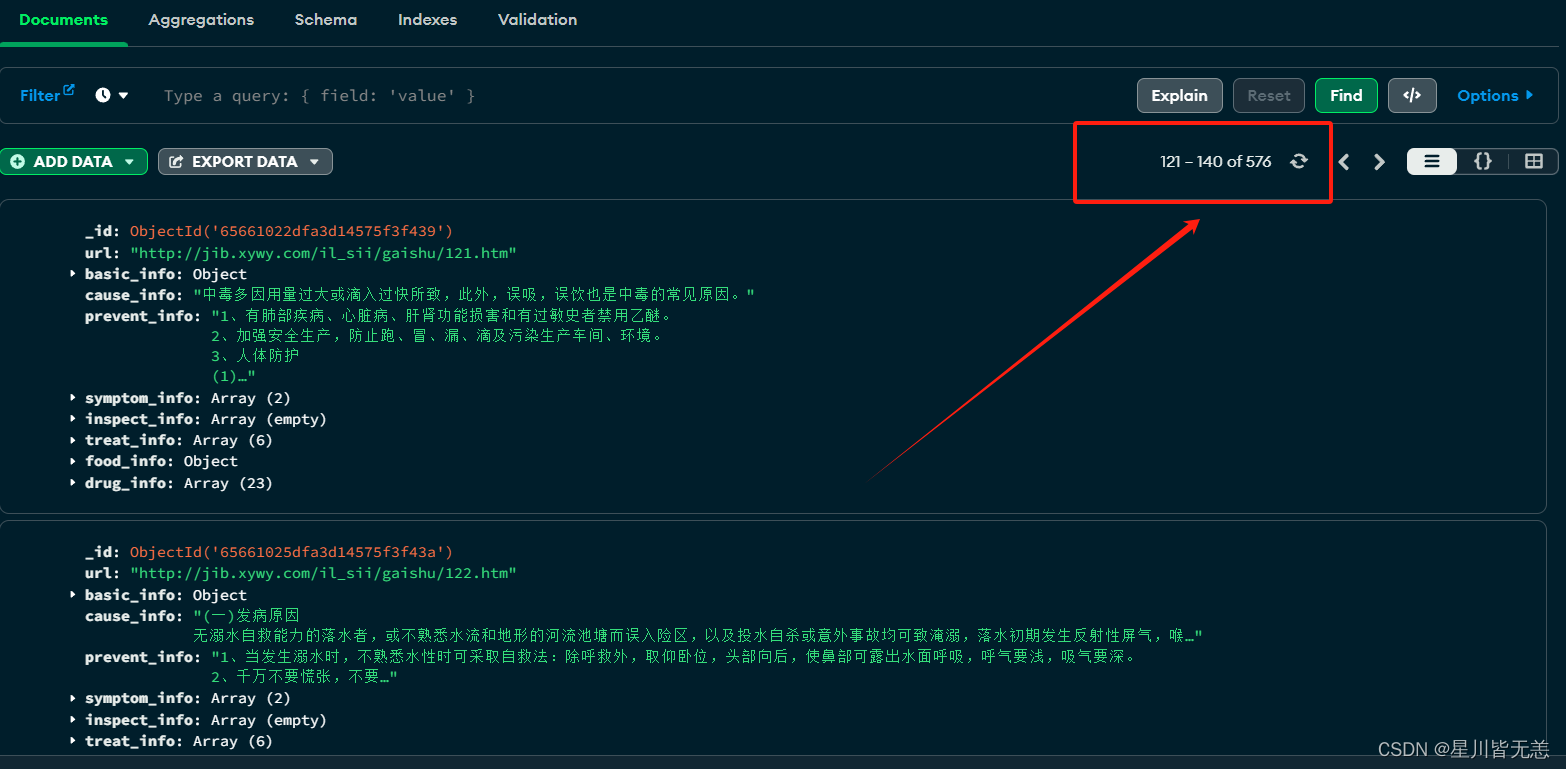This screenshot has height=769, width=1566.
Task: Open the ADD DATA dropdown
Action: click(x=74, y=161)
